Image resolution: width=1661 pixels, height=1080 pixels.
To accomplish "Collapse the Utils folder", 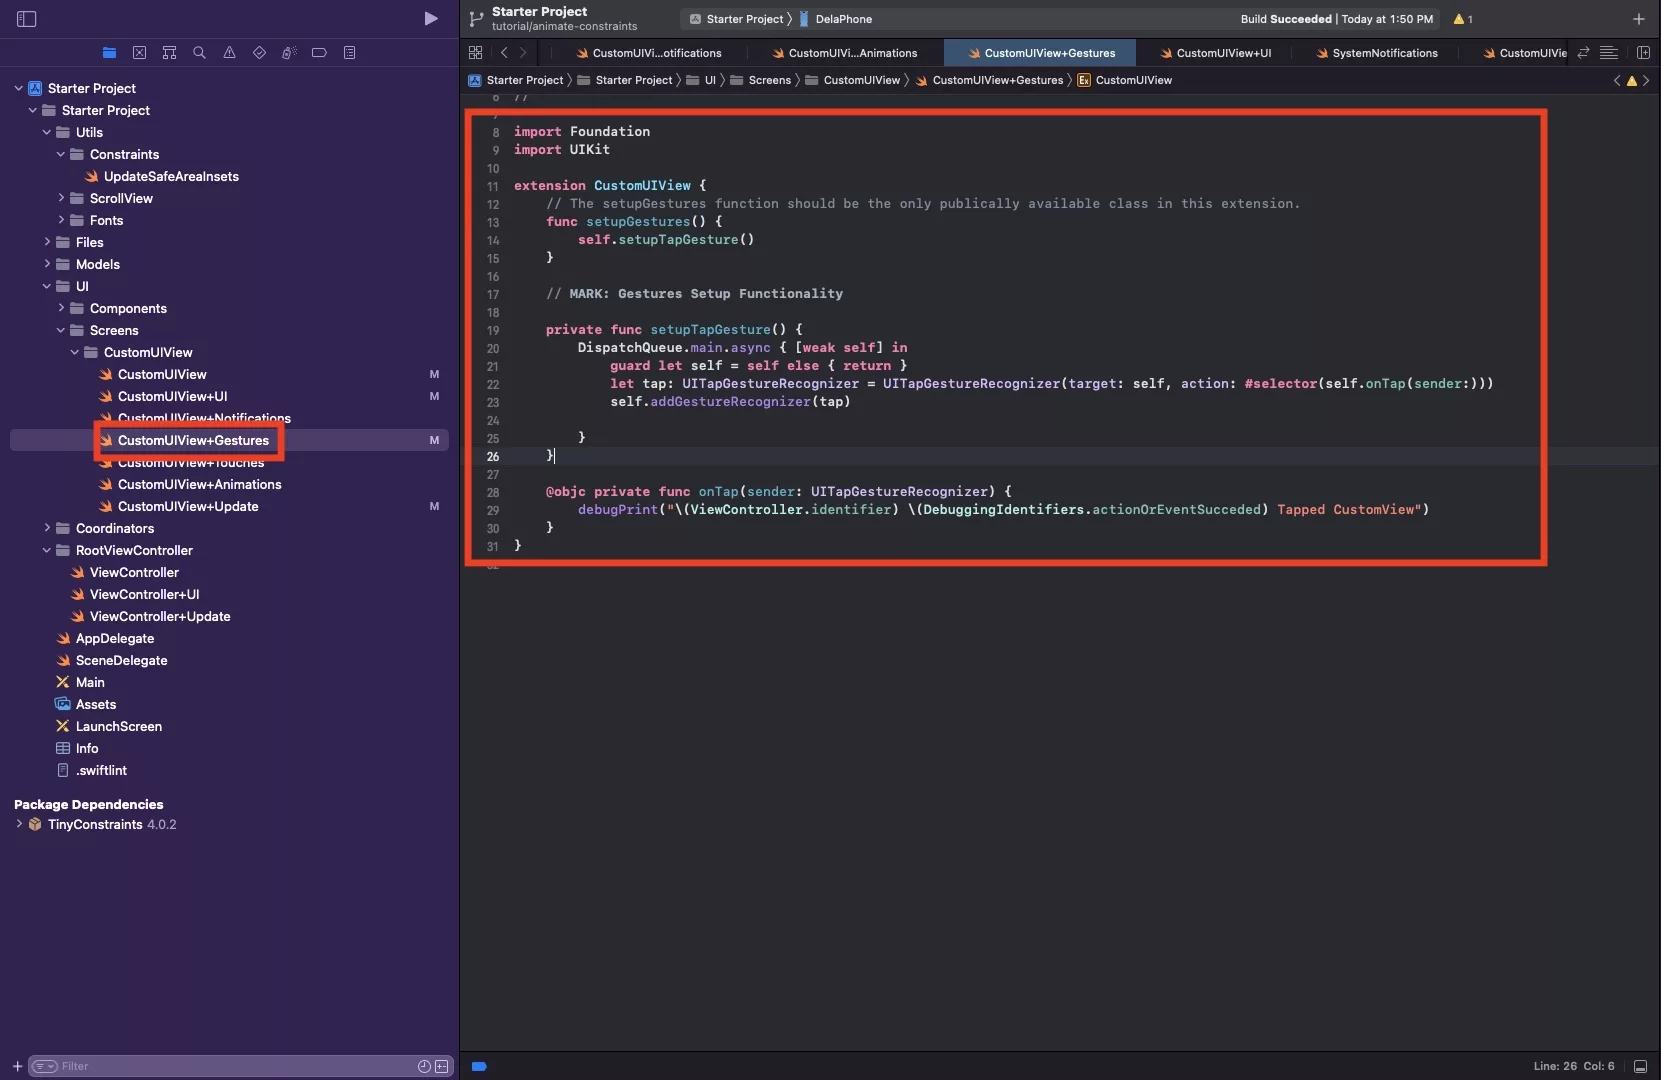I will [x=46, y=132].
